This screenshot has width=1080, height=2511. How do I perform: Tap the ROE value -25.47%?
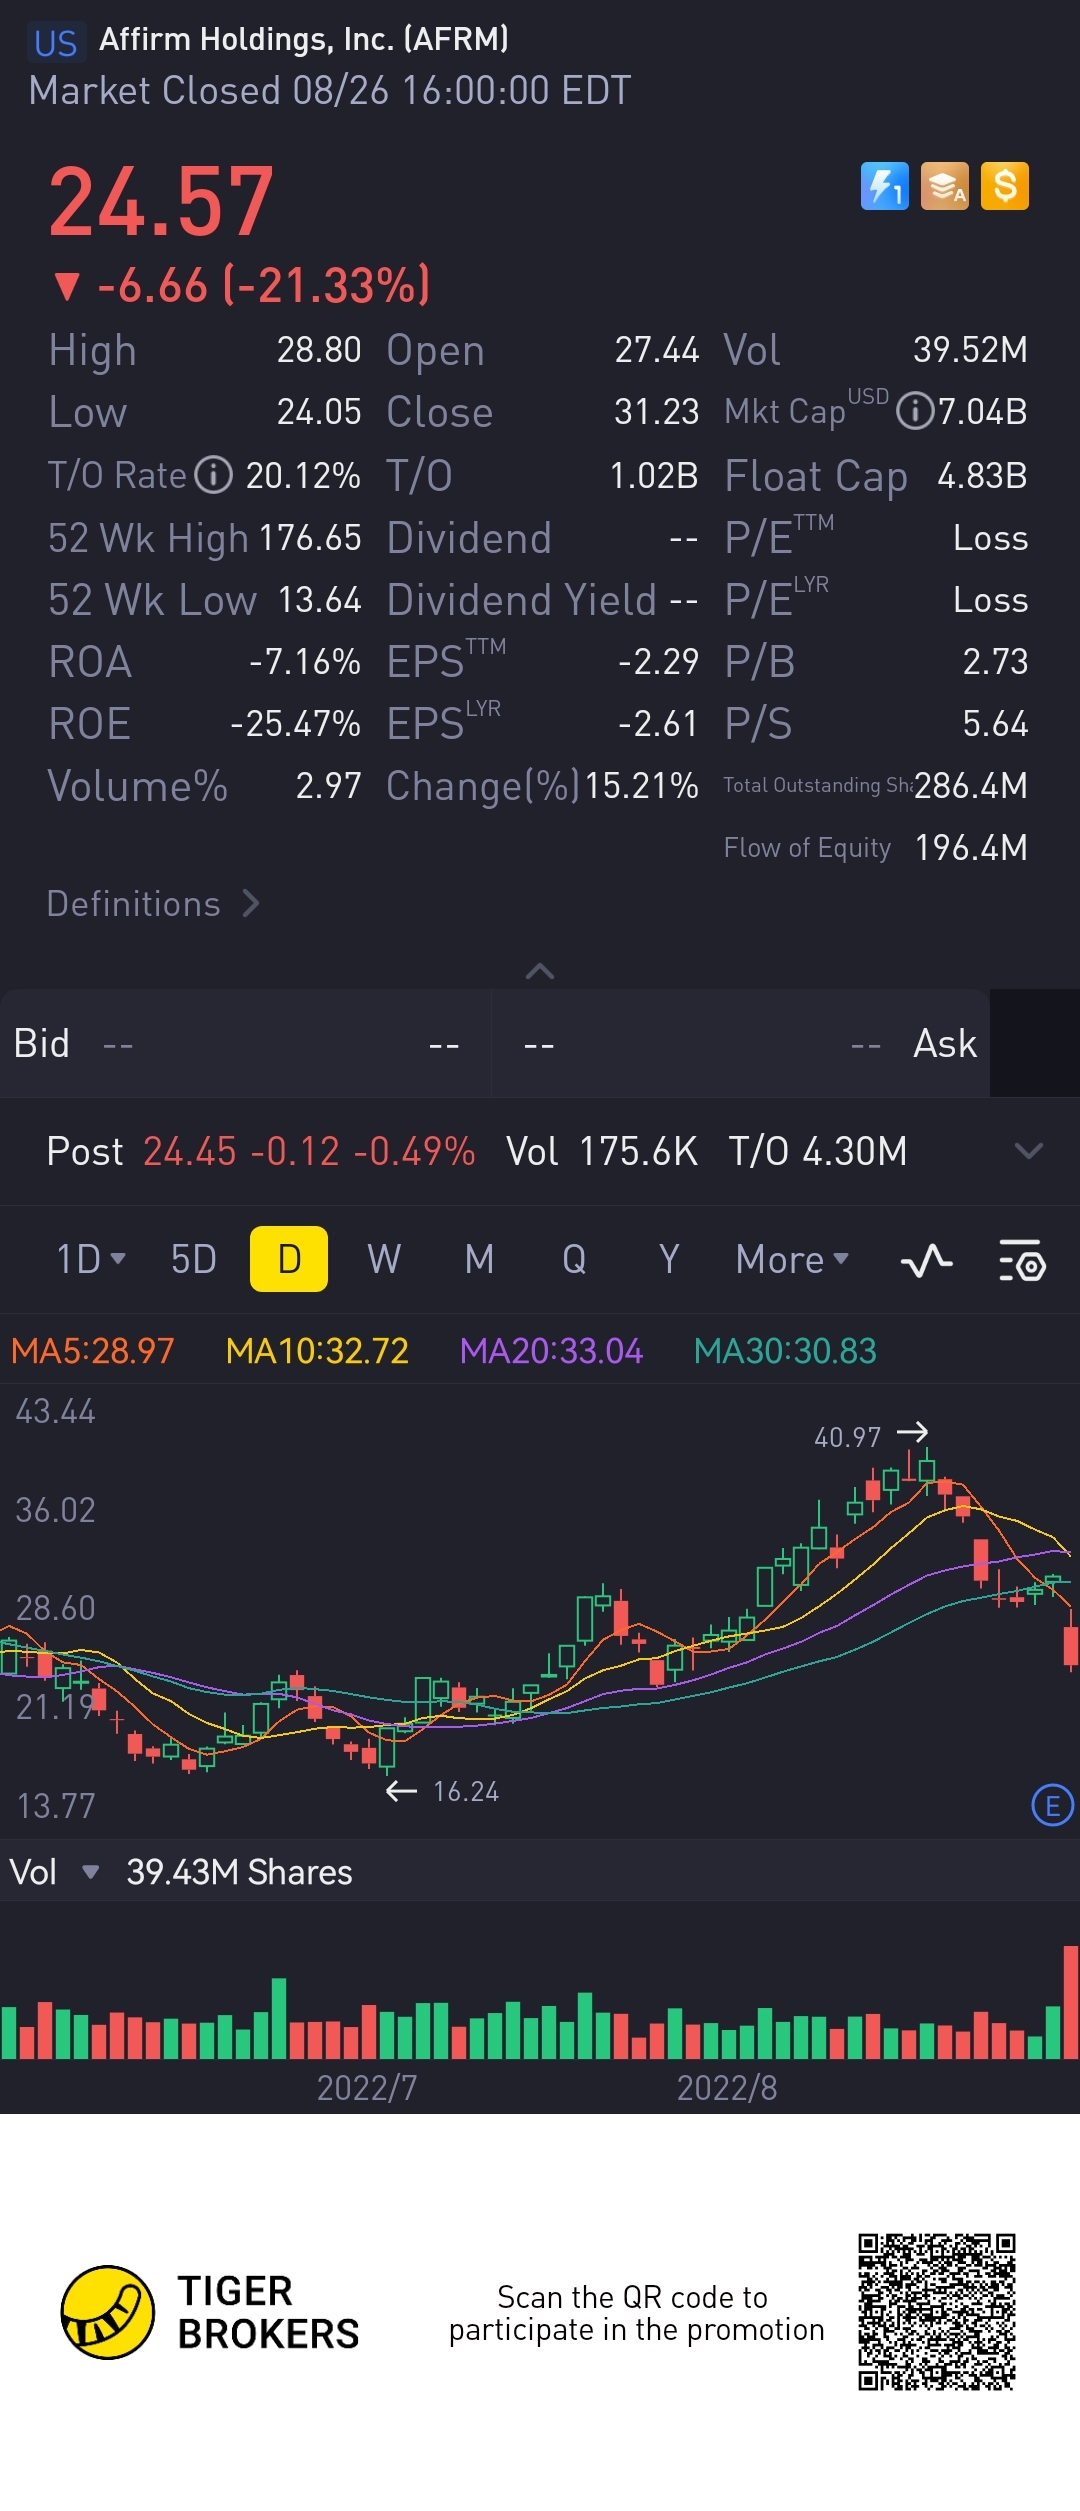pyautogui.click(x=295, y=724)
